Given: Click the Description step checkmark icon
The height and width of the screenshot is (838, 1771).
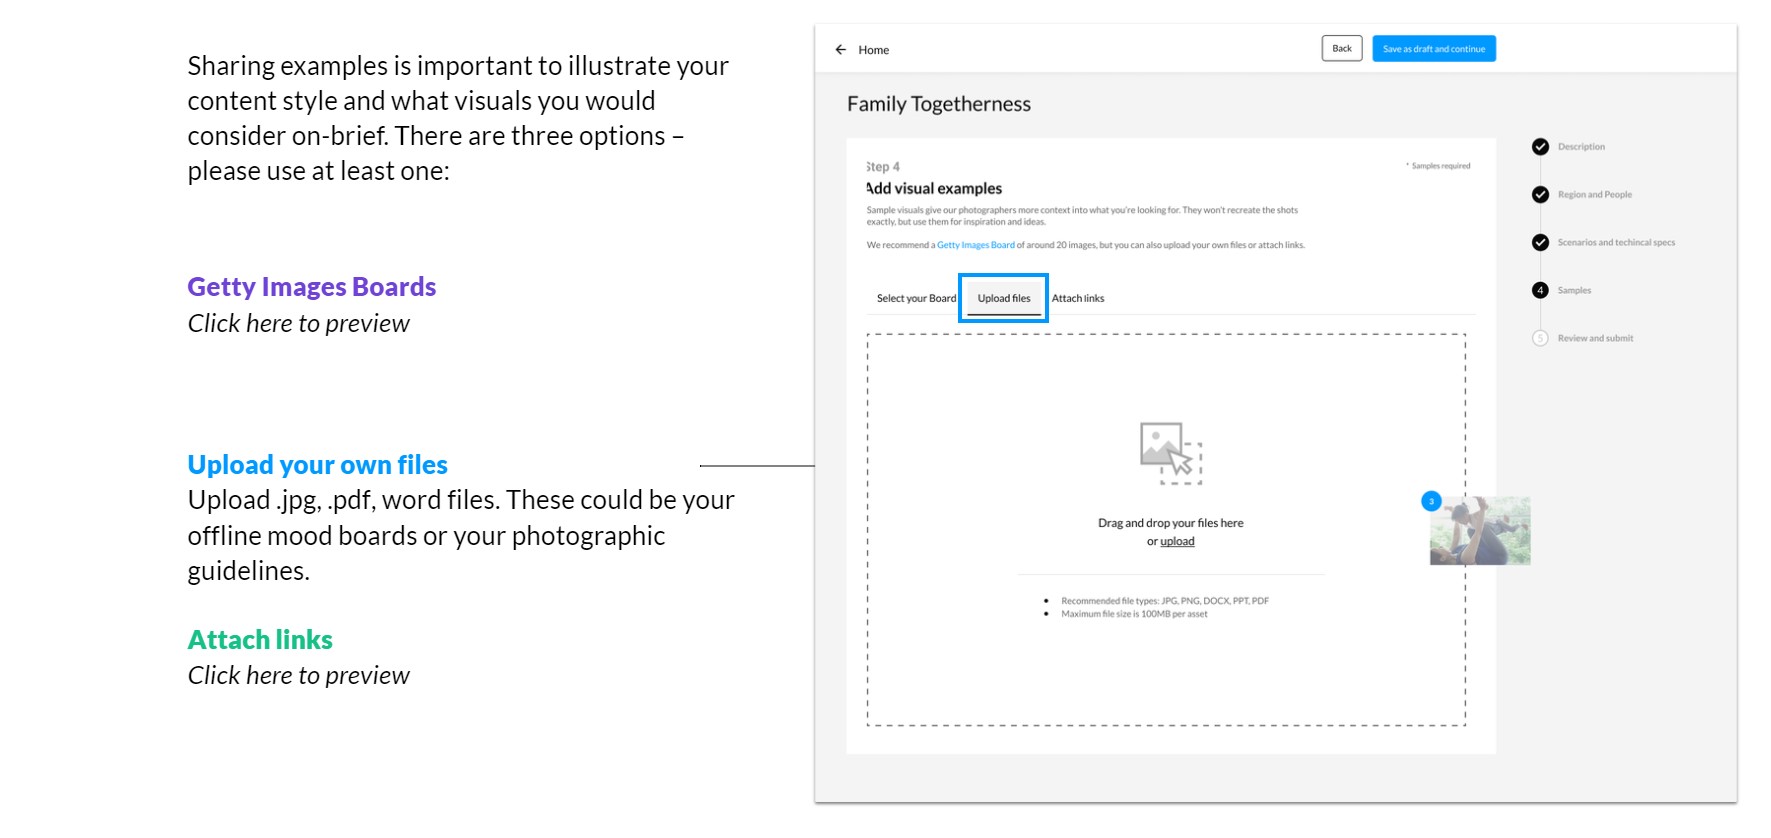Looking at the screenshot, I should pyautogui.click(x=1540, y=147).
